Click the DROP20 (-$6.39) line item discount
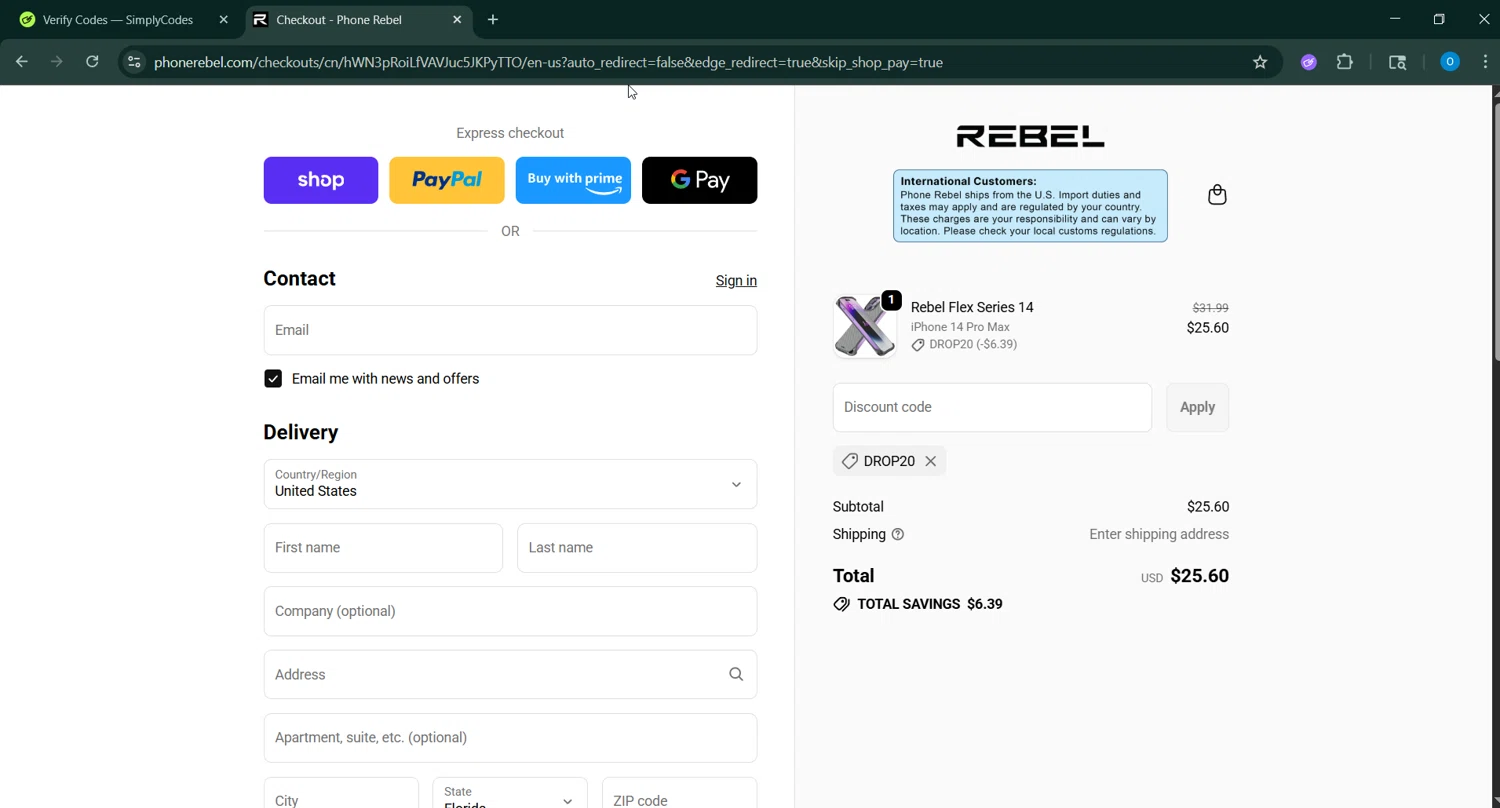Image resolution: width=1500 pixels, height=808 pixels. (964, 344)
